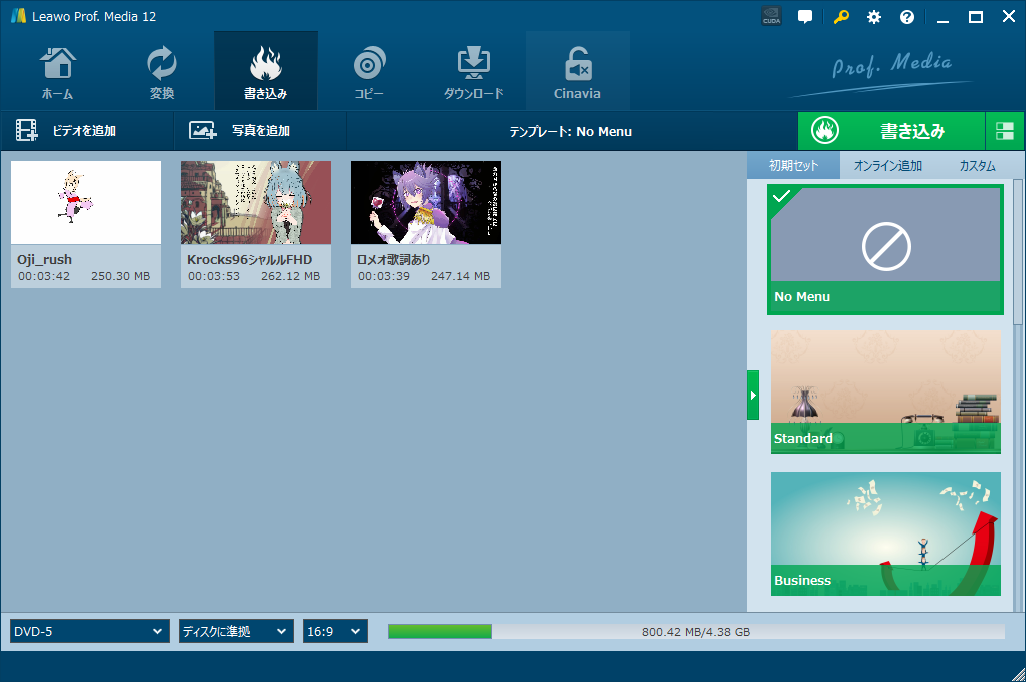Open the Convert (変換) module
The image size is (1026, 682).
pyautogui.click(x=161, y=72)
